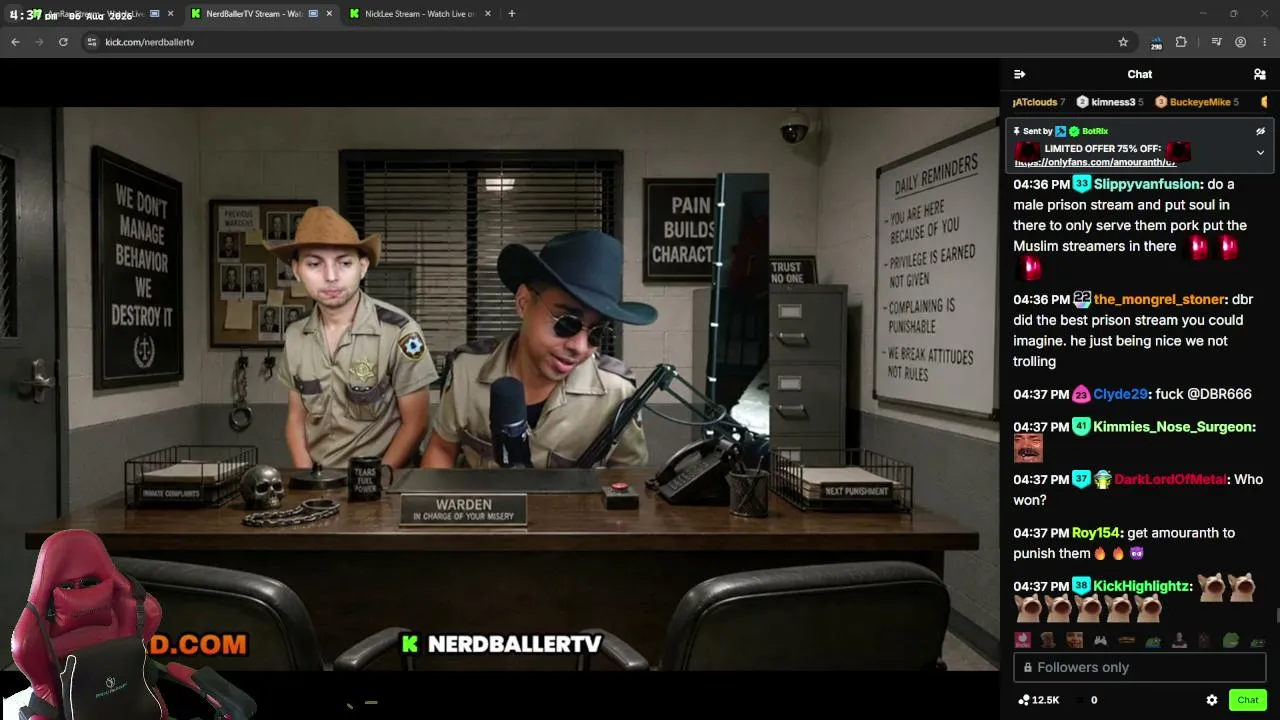1280x720 pixels.
Task: Open DarkLordOfMetal's chat profile
Action: tap(1170, 479)
